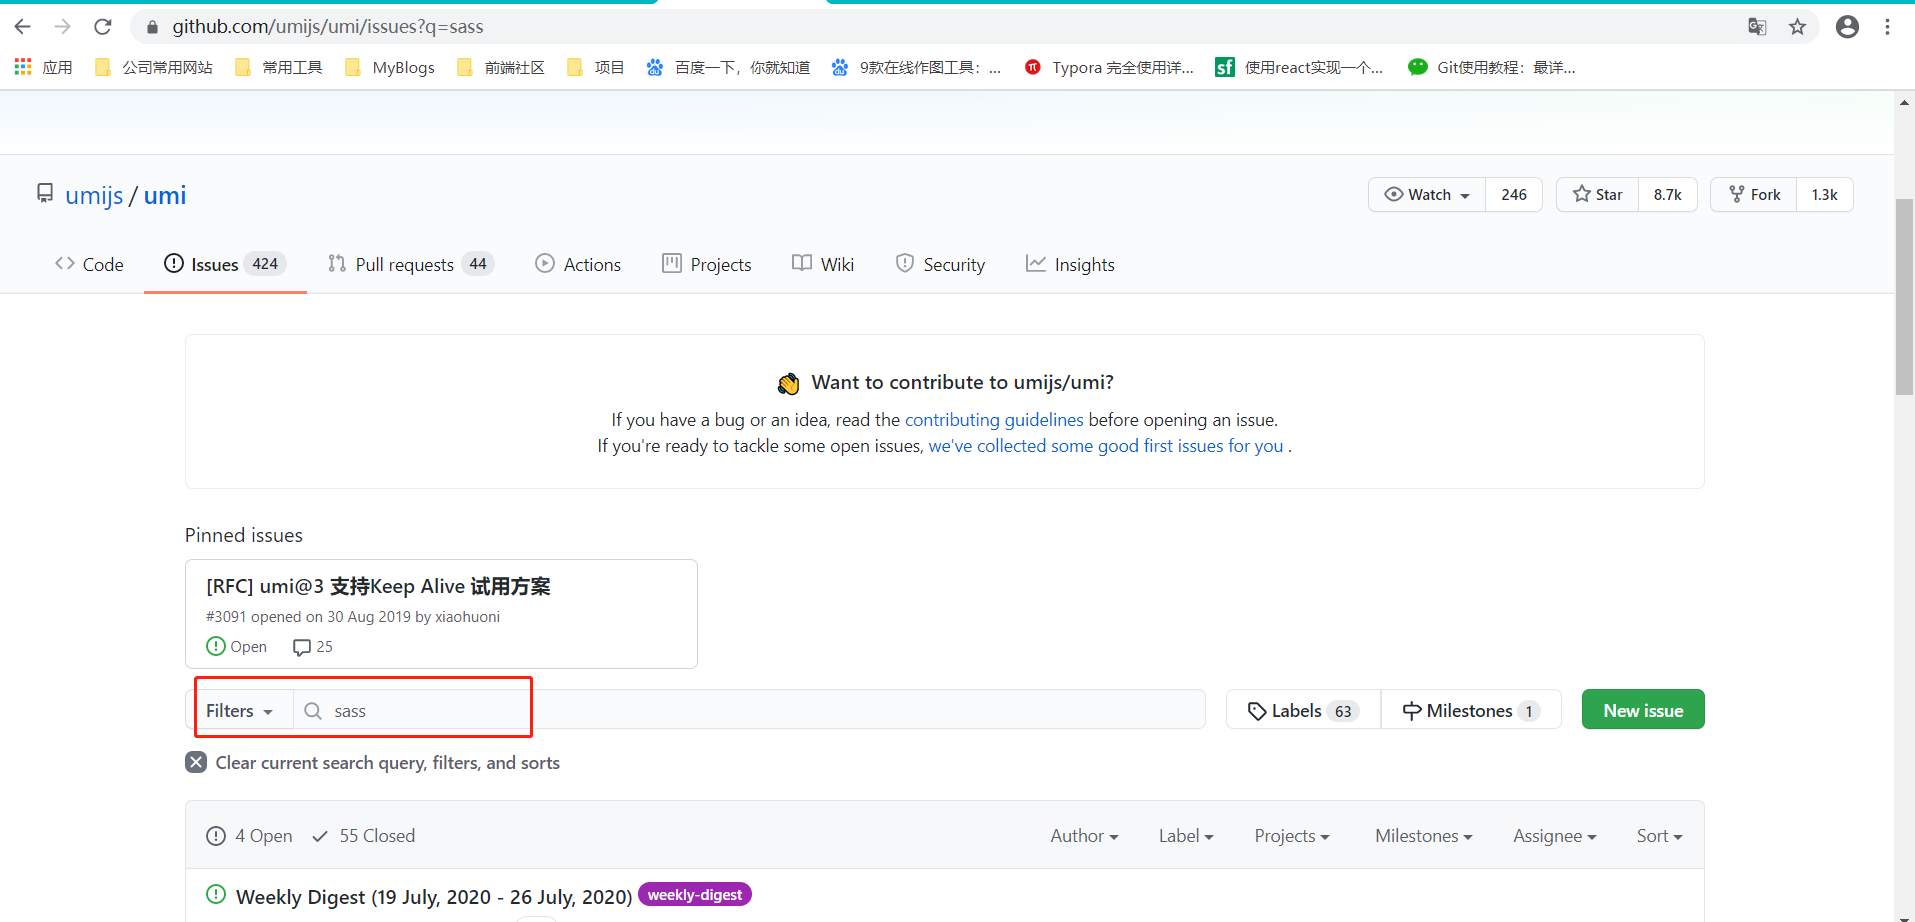This screenshot has height=922, width=1915.
Task: Show the 55 Closed issues
Action: click(363, 836)
